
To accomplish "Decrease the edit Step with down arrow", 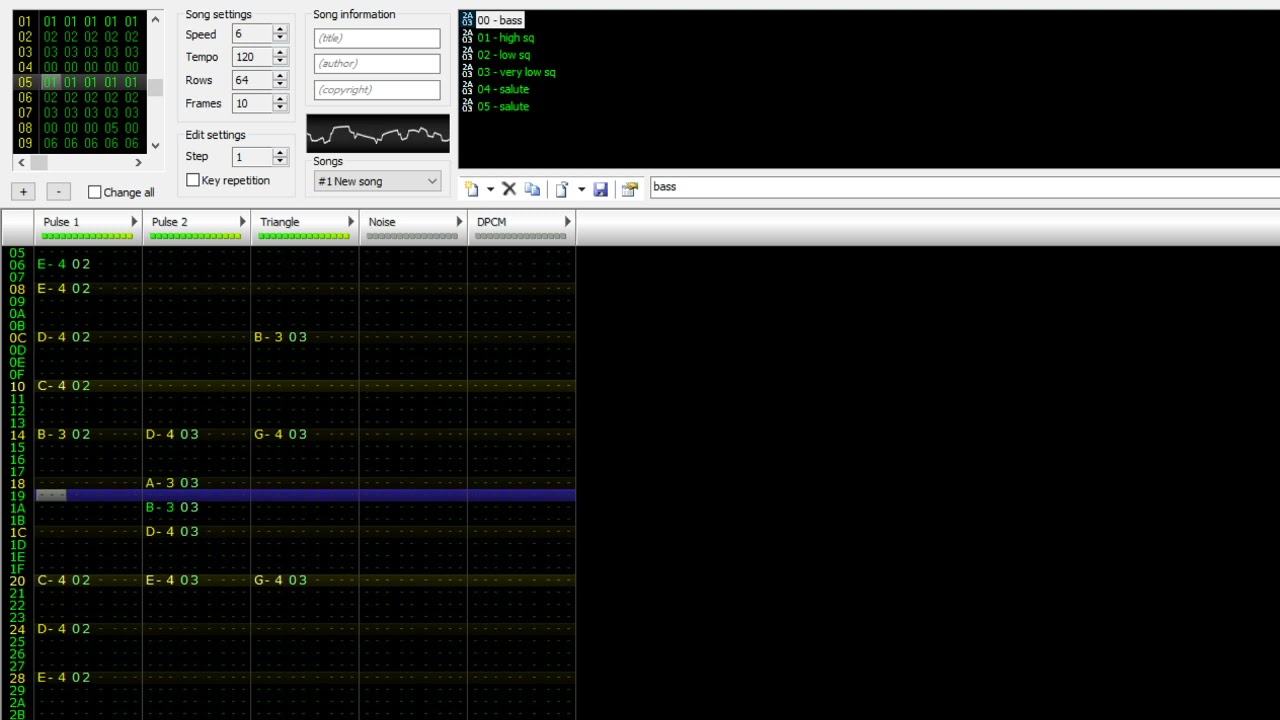I will [x=280, y=162].
